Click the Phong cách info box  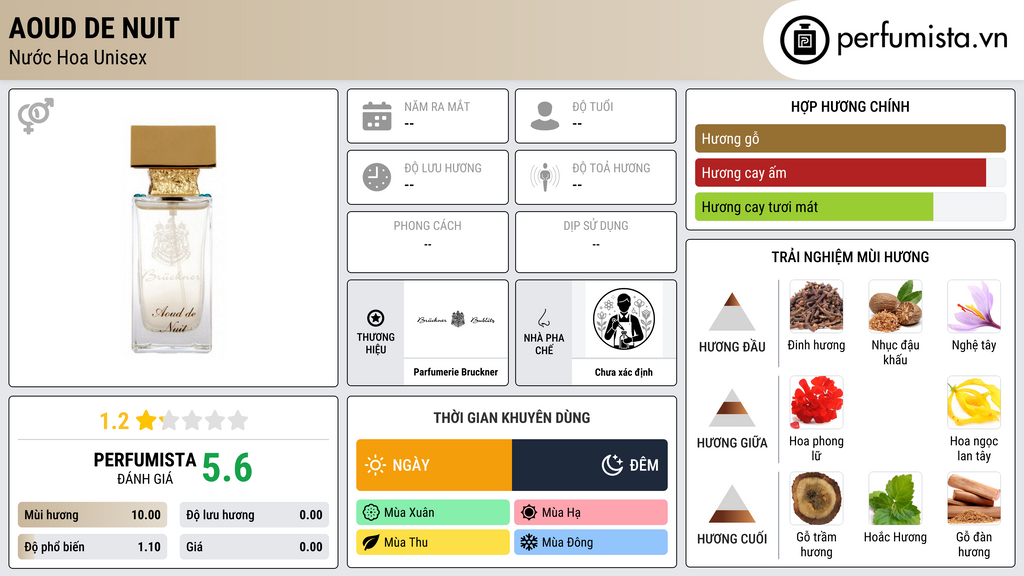click(428, 242)
